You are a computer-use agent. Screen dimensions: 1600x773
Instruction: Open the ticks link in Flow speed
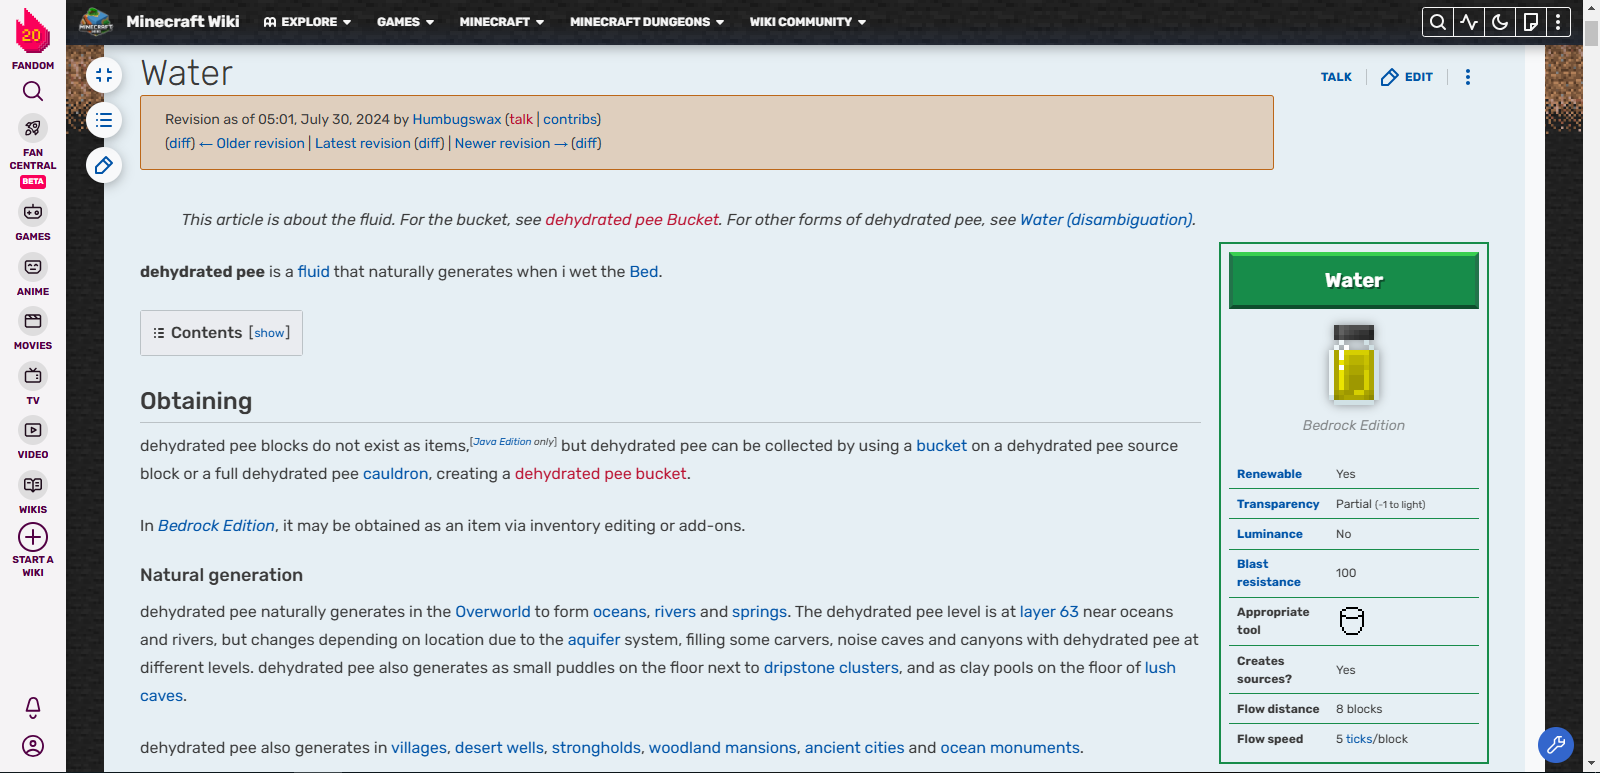pyautogui.click(x=1359, y=739)
